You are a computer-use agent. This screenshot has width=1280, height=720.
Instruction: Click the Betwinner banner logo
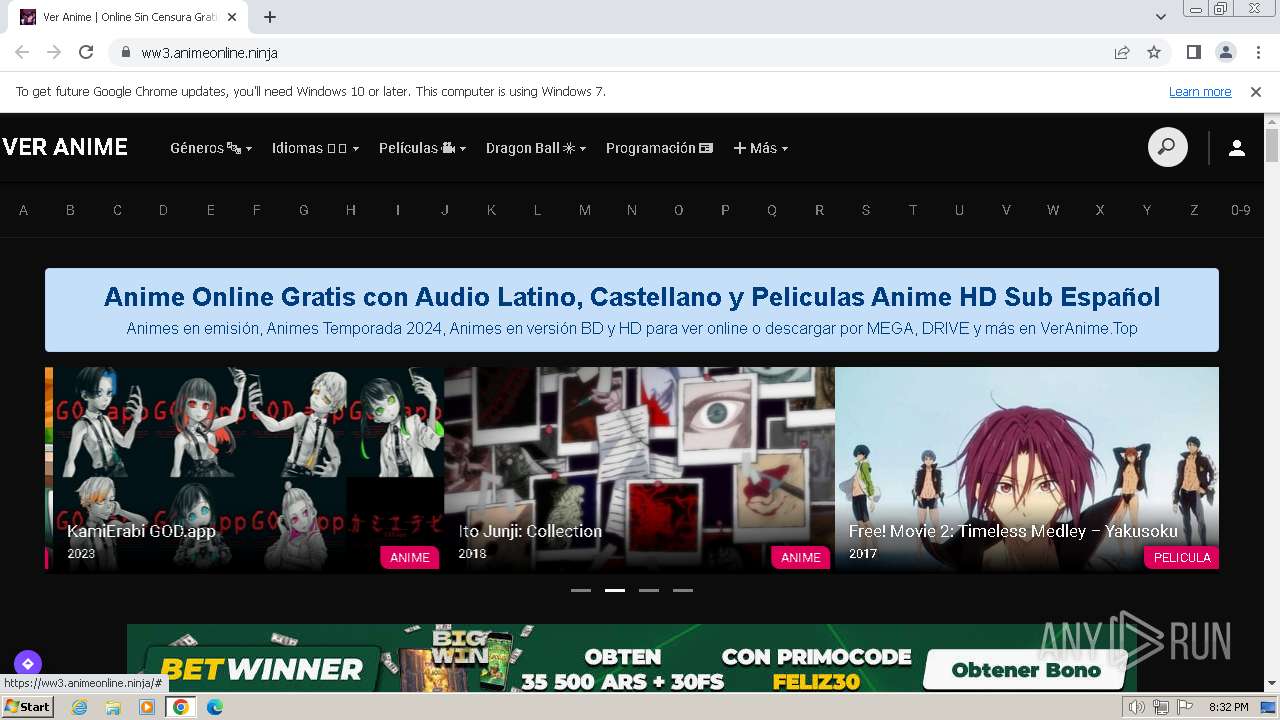click(x=261, y=669)
